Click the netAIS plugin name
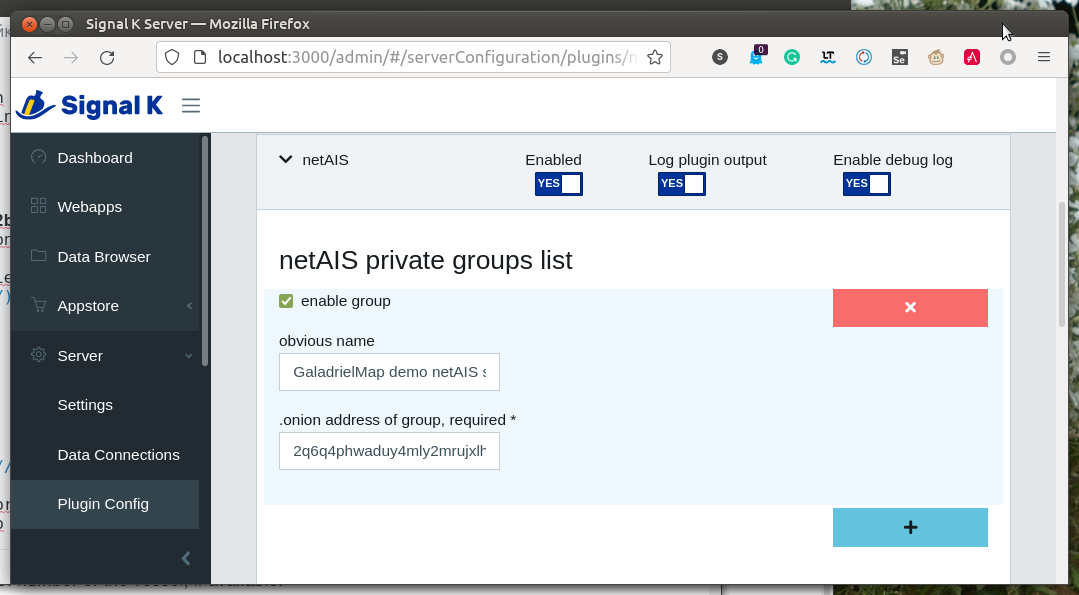 pos(325,160)
